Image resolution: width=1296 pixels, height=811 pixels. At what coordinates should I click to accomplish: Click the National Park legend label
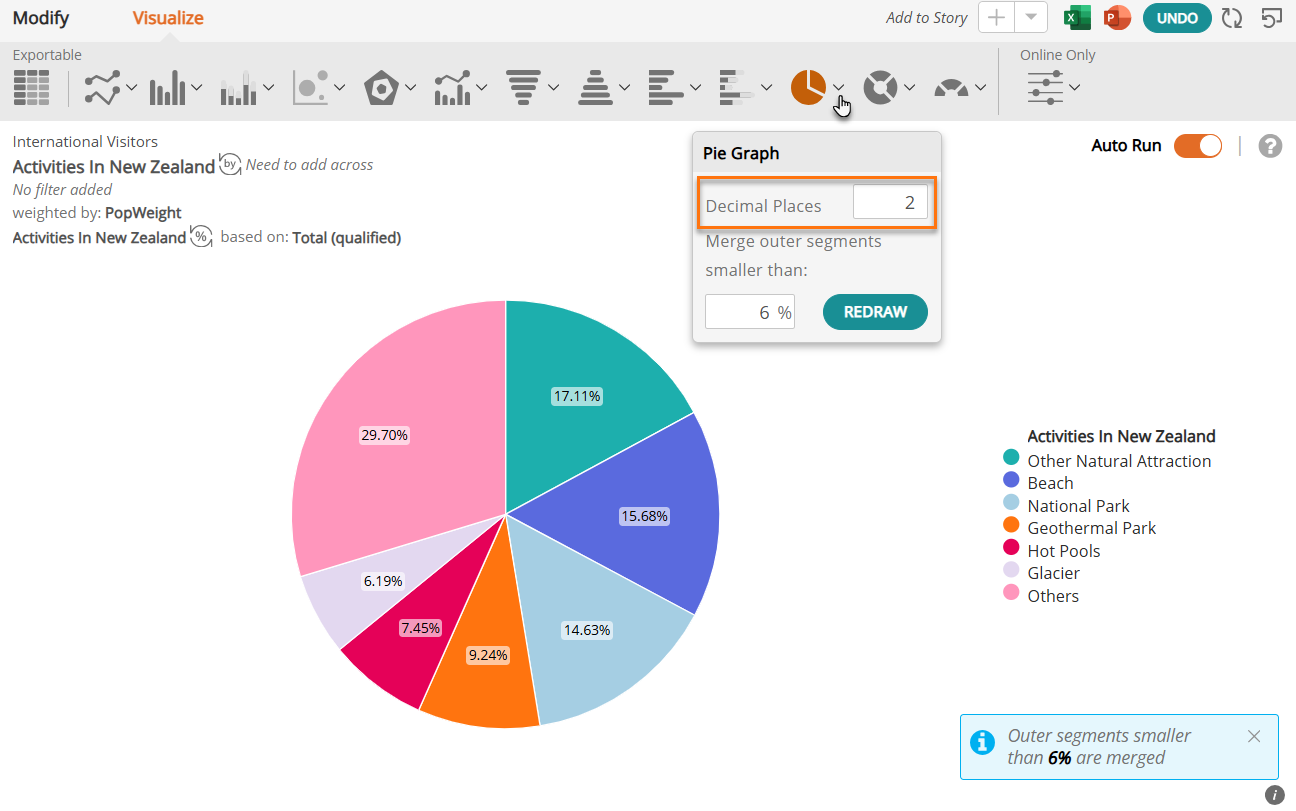click(1078, 506)
